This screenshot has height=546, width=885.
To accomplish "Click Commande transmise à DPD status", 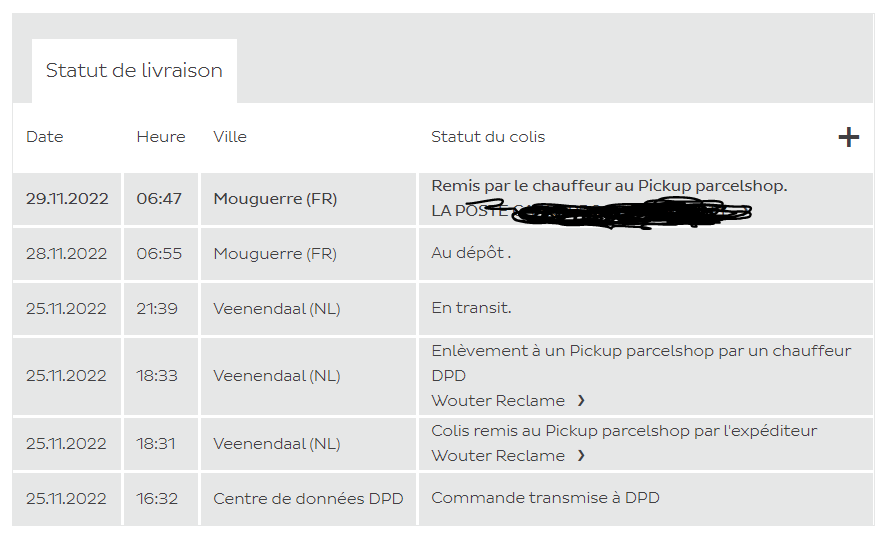I will [x=545, y=498].
